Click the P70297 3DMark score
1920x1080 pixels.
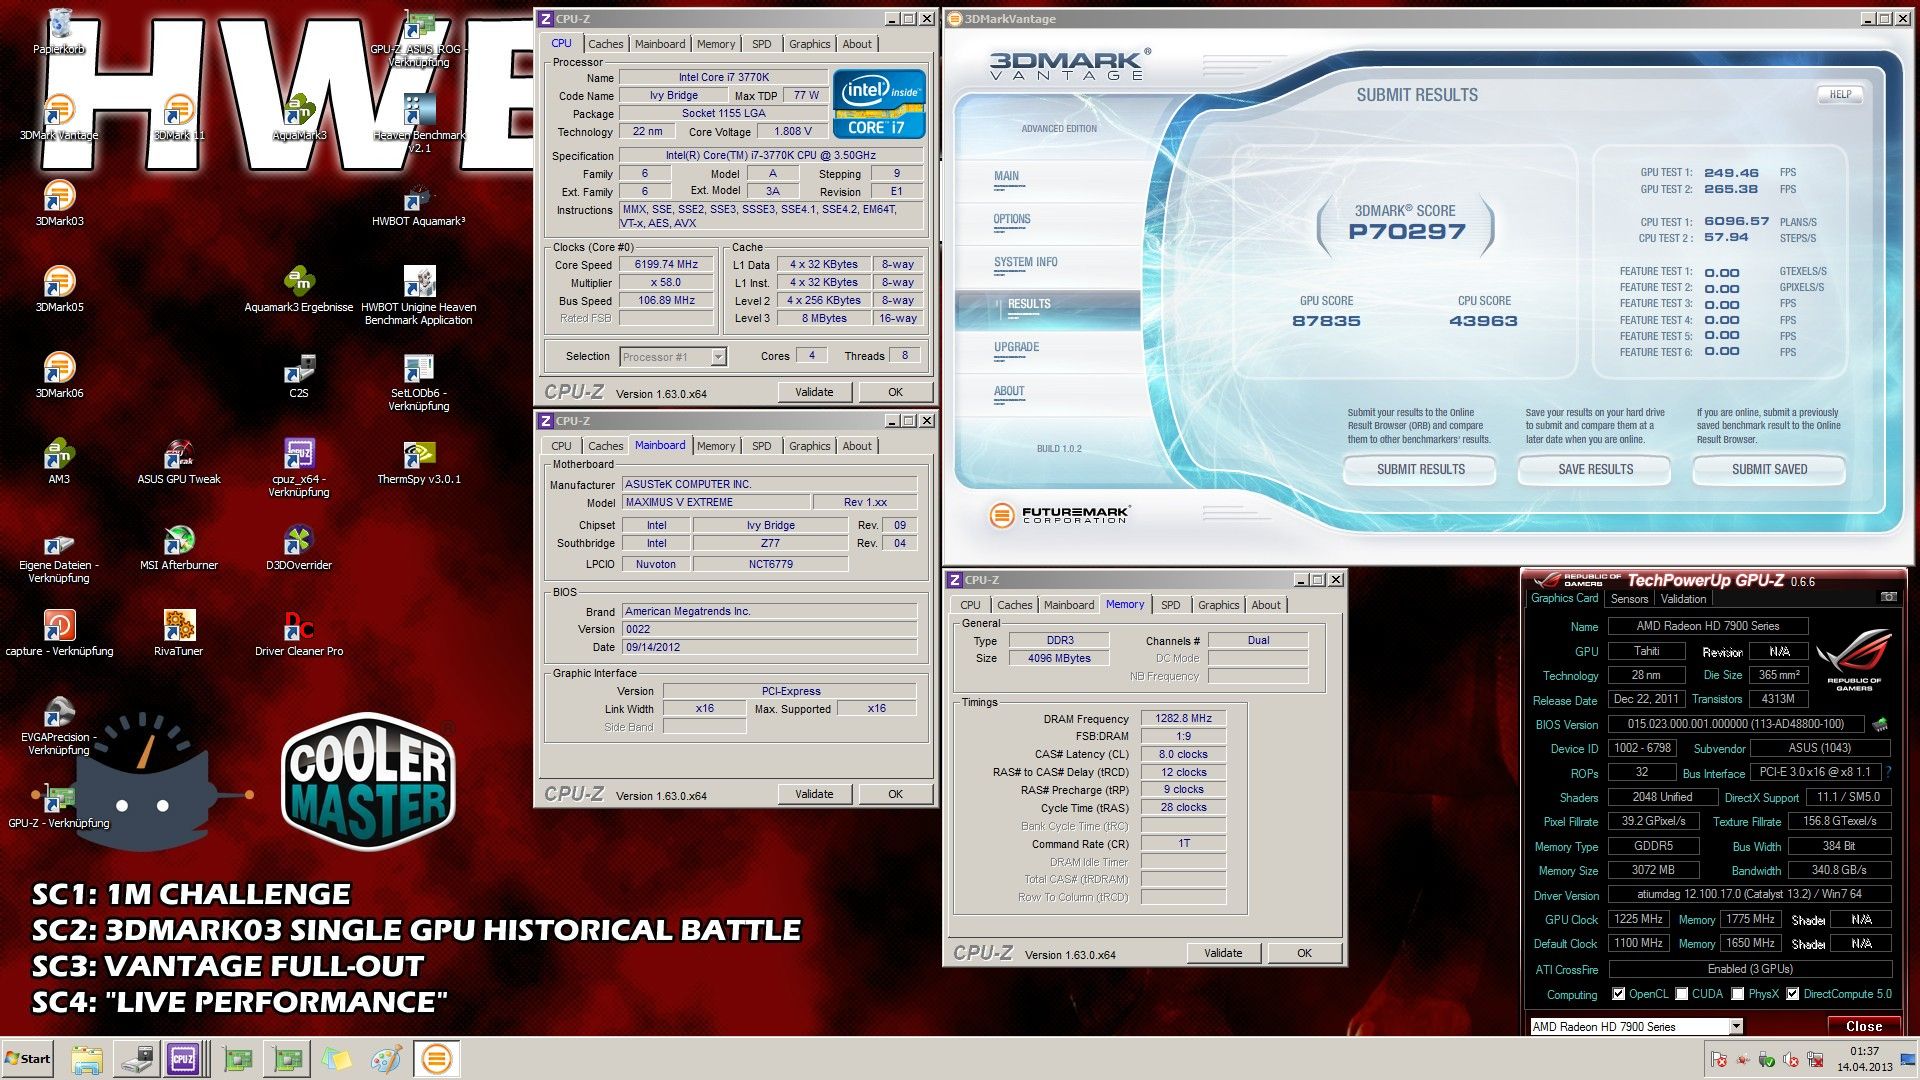[x=1406, y=232]
